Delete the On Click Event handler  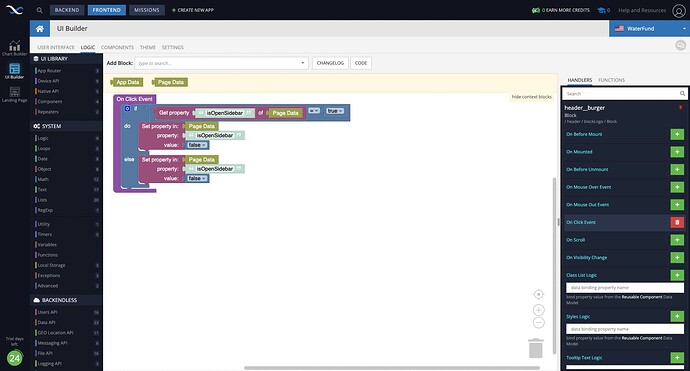677,222
